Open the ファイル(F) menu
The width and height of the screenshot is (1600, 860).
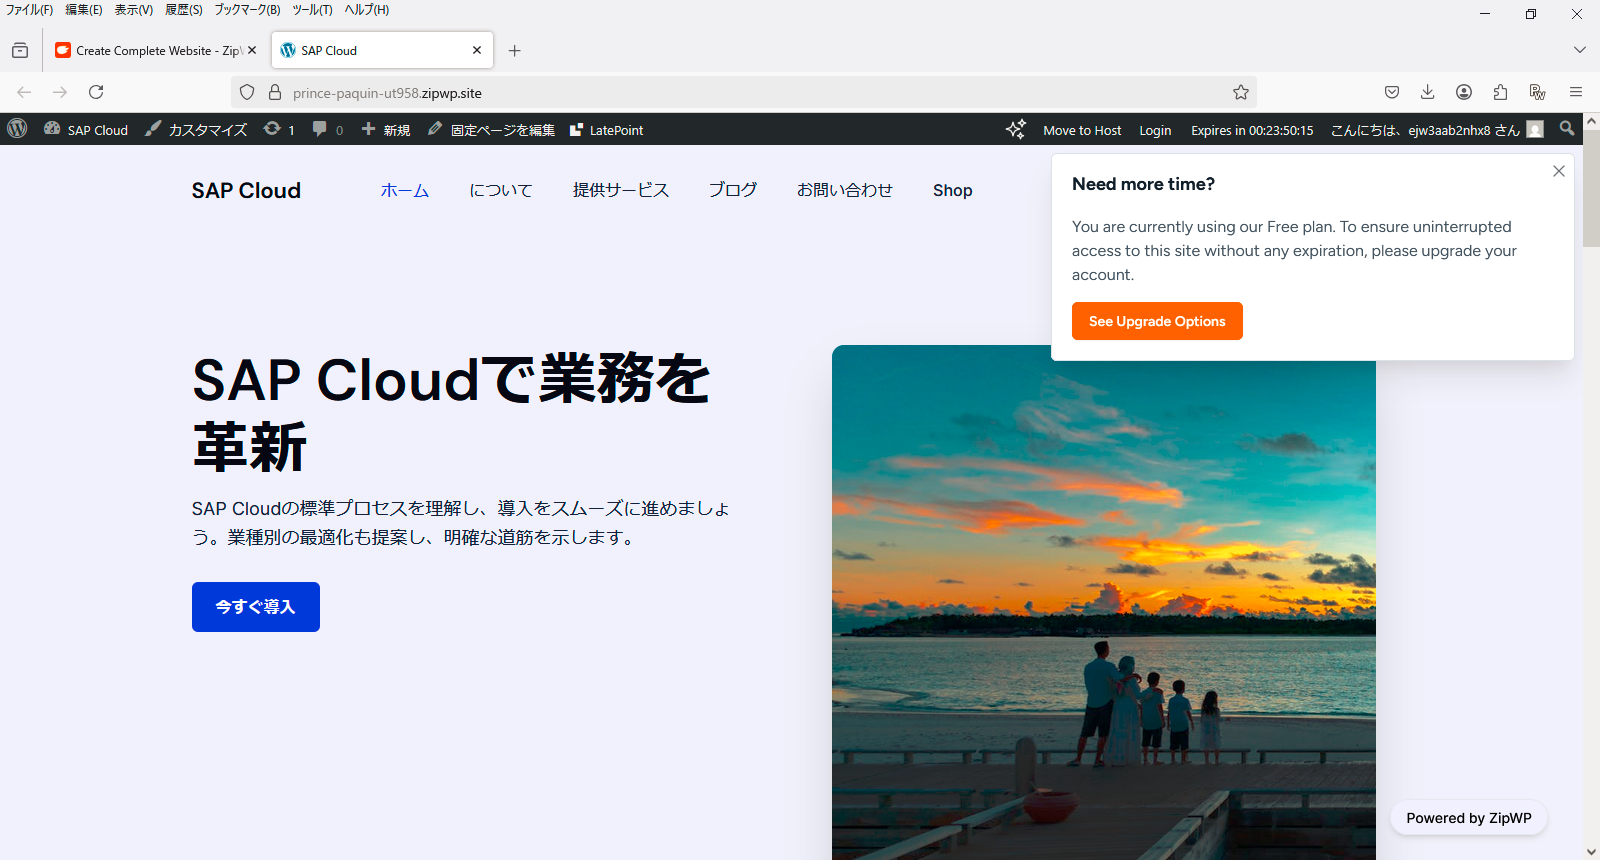(29, 10)
